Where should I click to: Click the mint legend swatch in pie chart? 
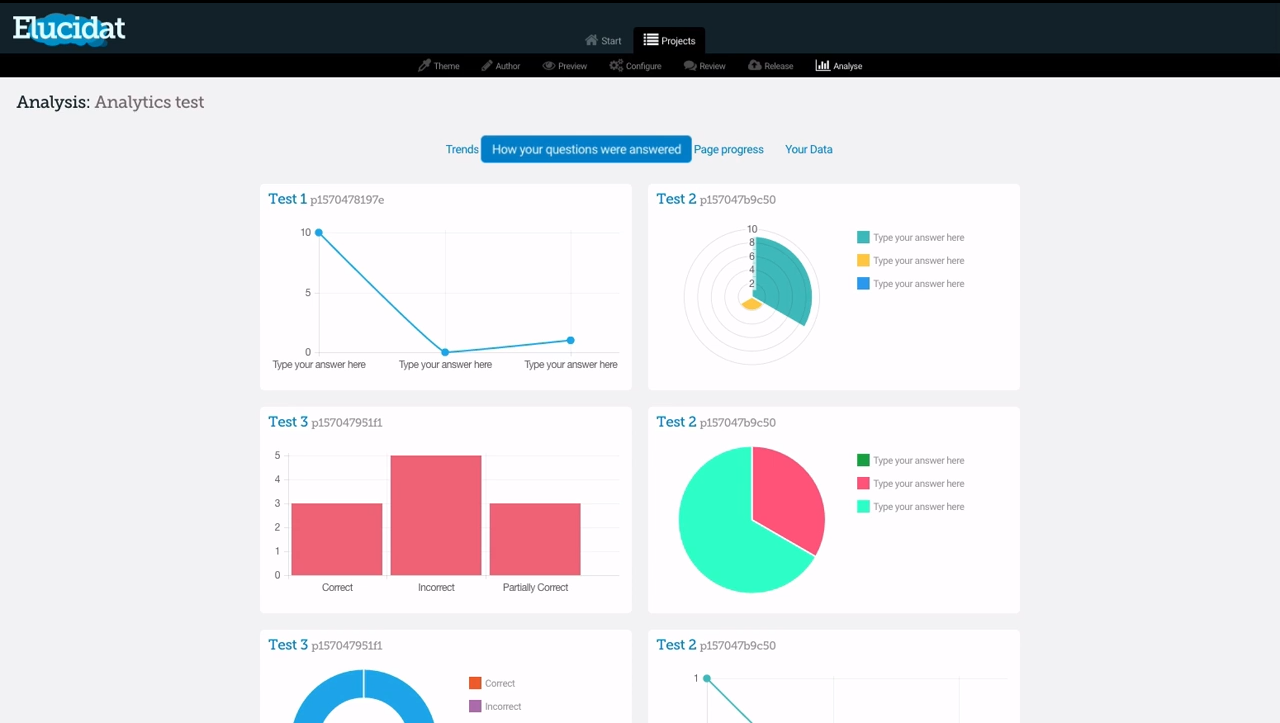click(x=863, y=507)
